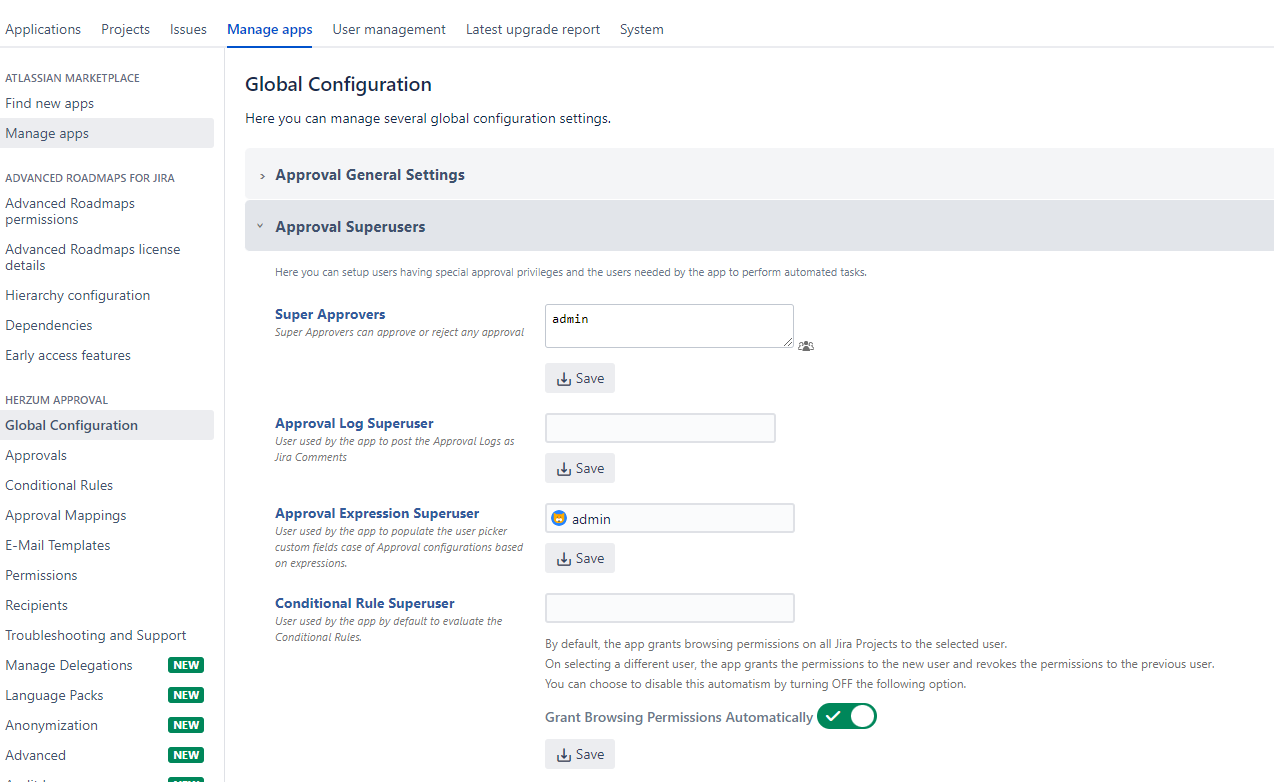This screenshot has width=1274, height=782.
Task: Click the NEW badge next to Manage Delegations
Action: 186,665
